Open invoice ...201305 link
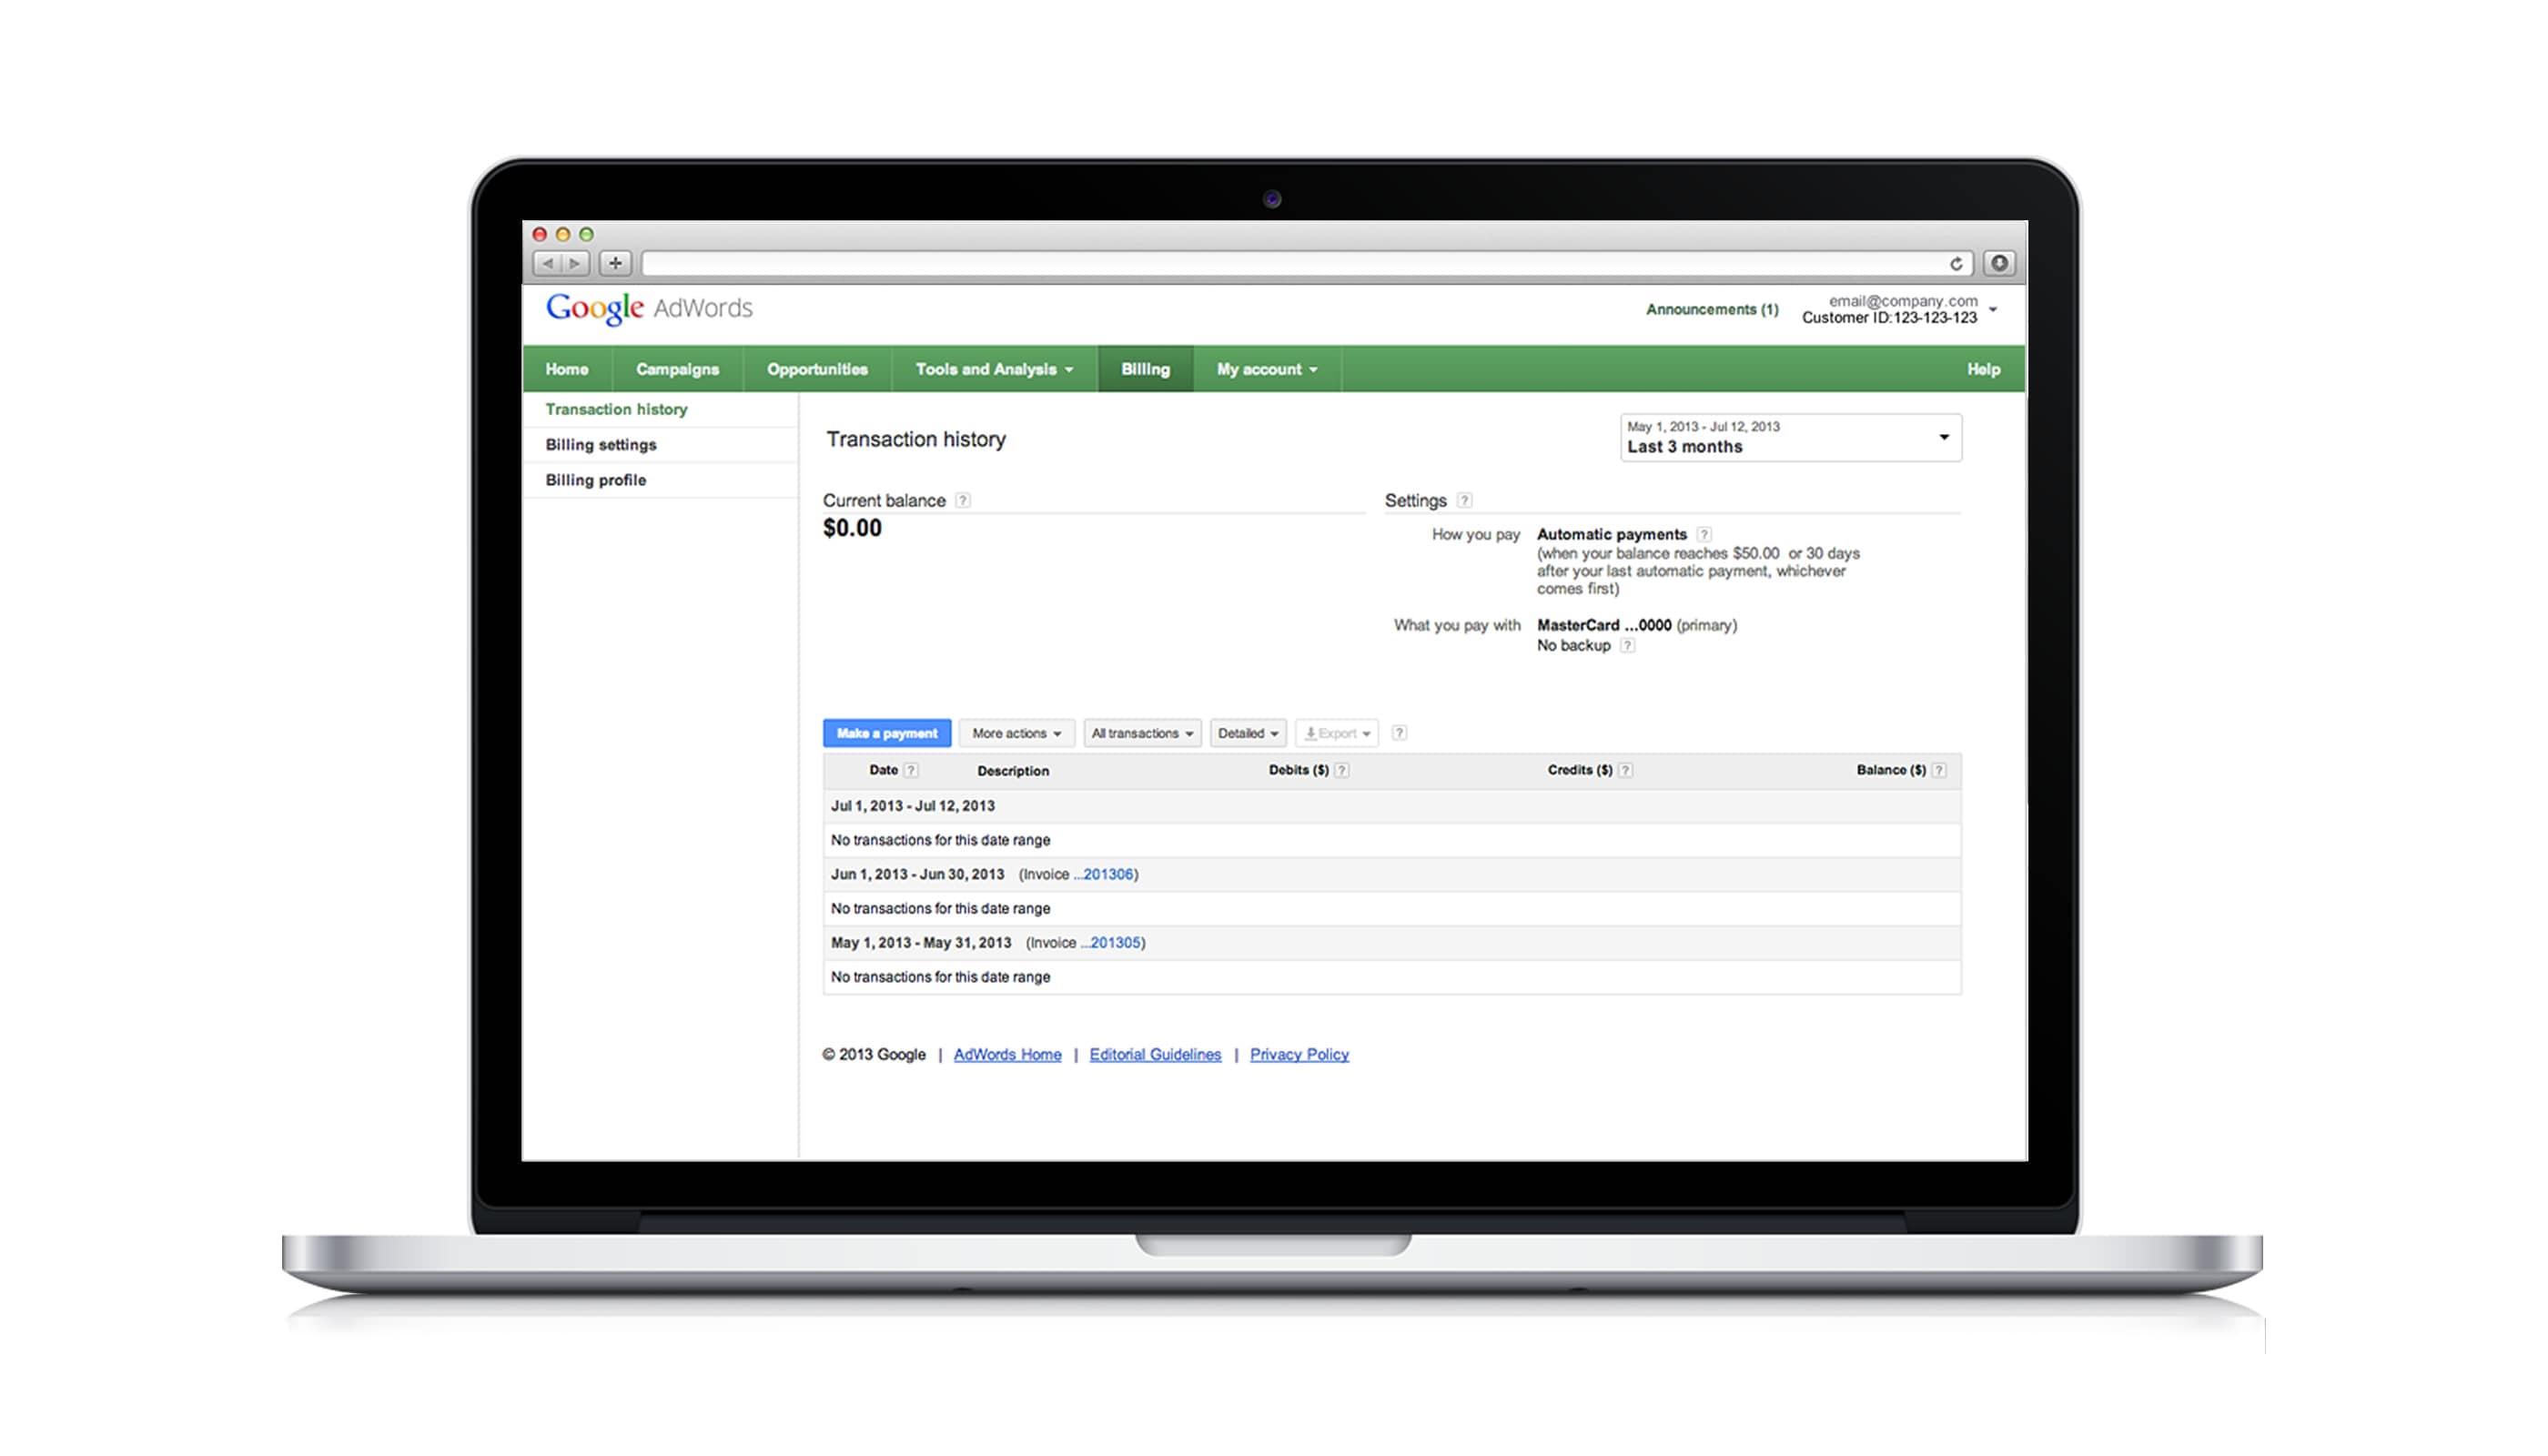The image size is (2548, 1456). (1111, 944)
